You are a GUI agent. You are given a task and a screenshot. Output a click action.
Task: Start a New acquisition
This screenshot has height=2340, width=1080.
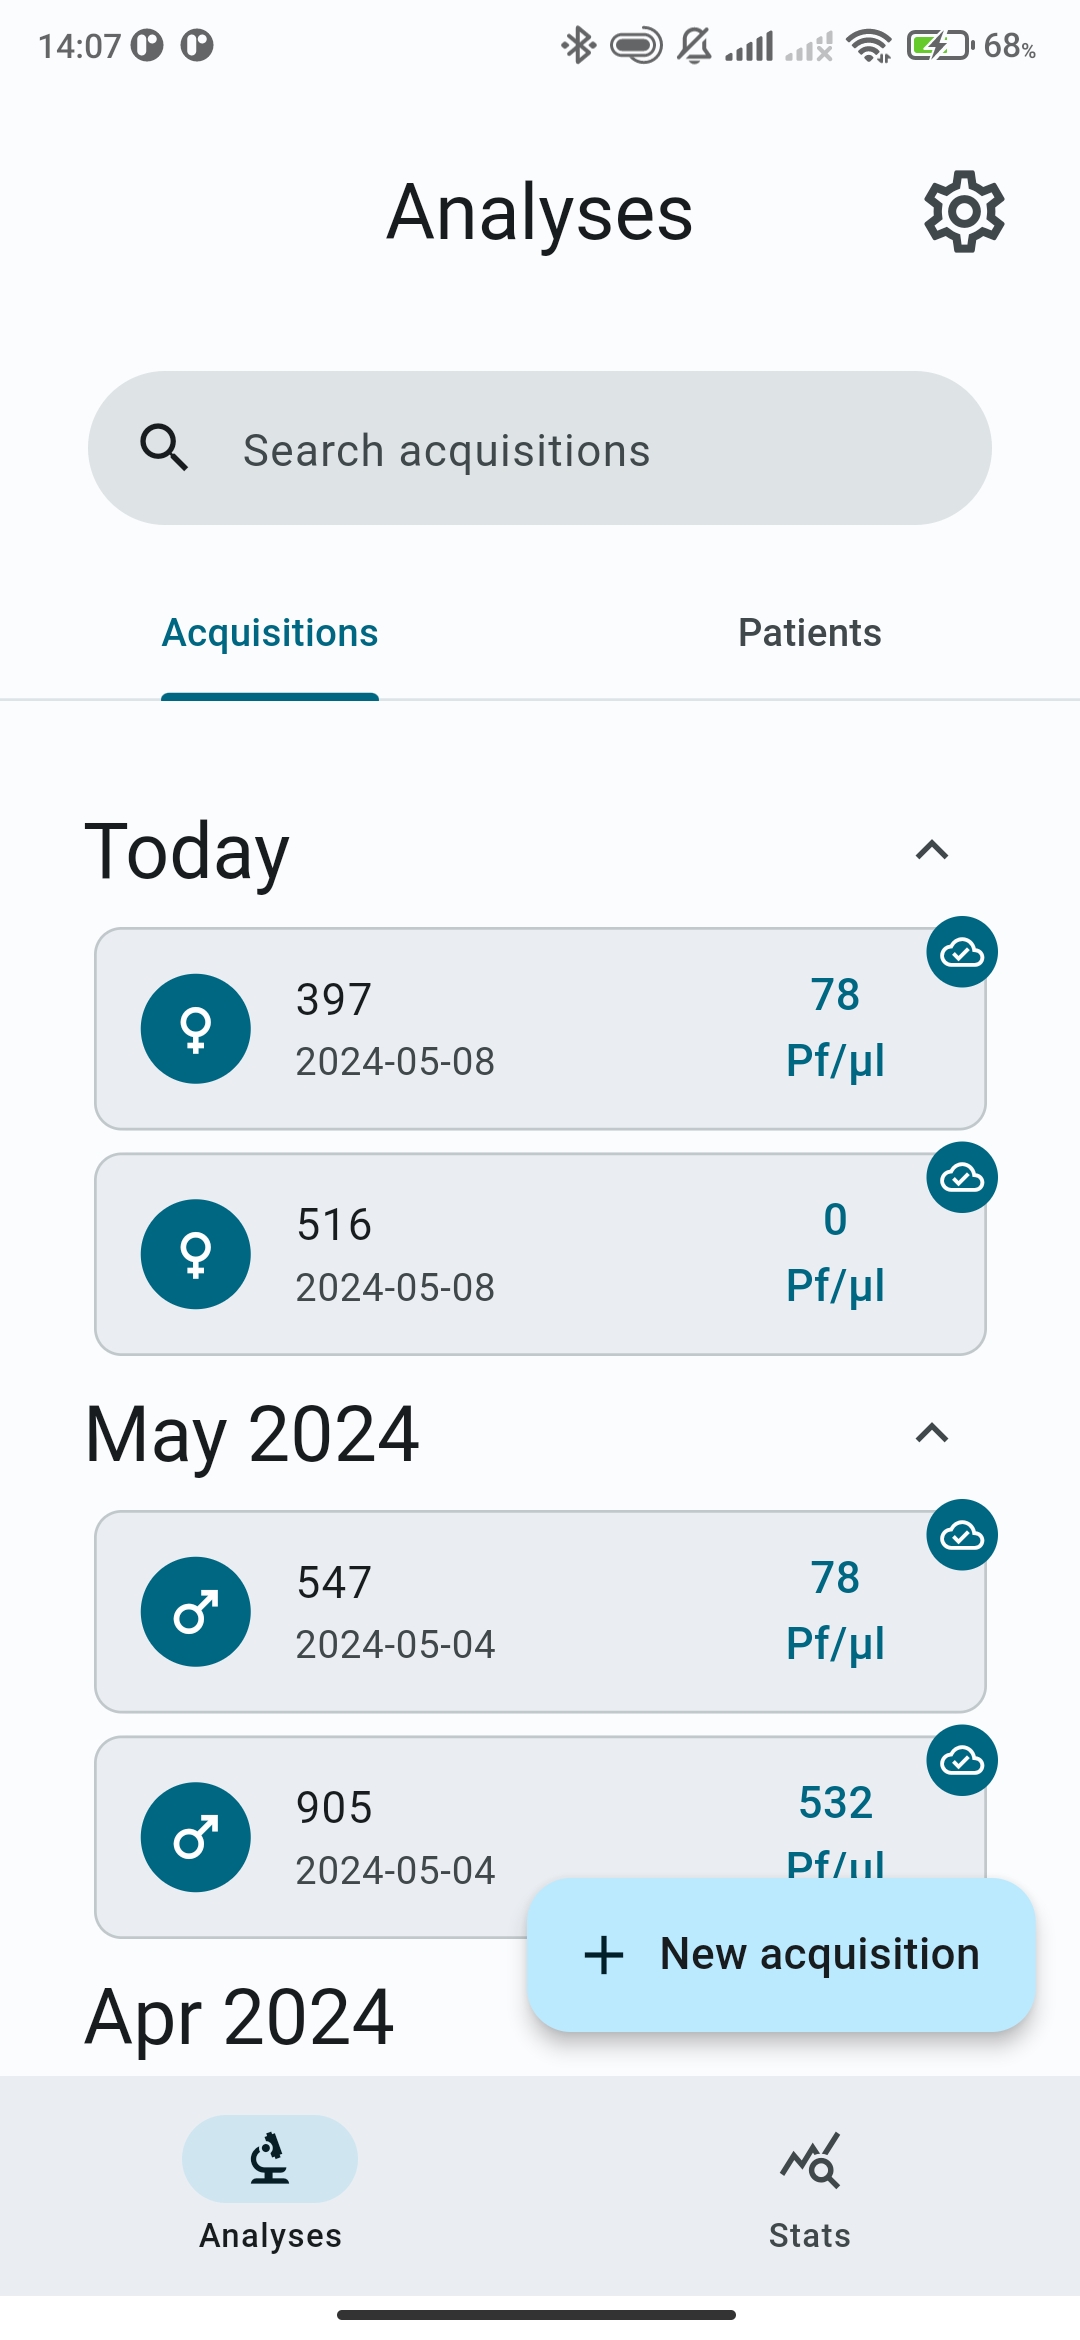[781, 1954]
